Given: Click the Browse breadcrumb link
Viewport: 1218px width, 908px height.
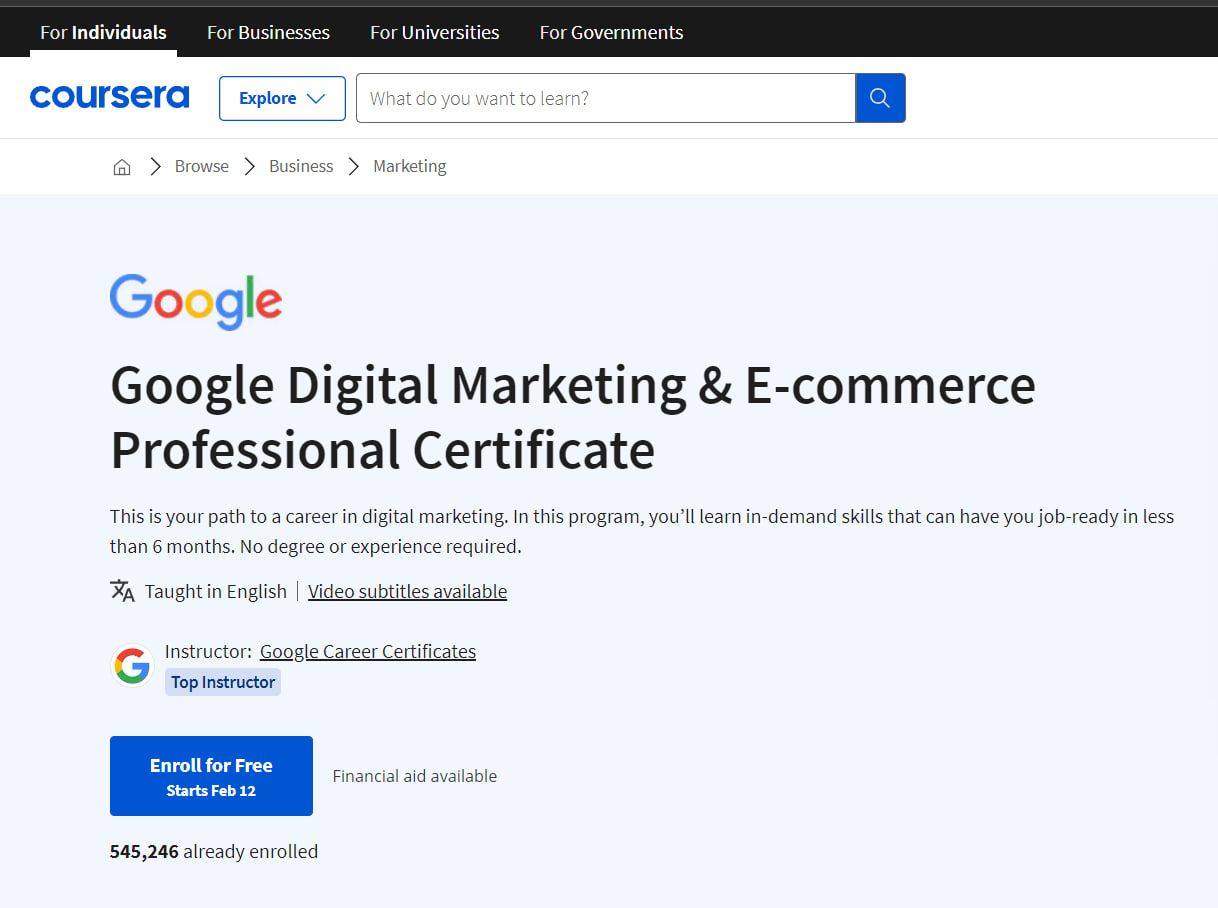Looking at the screenshot, I should point(202,166).
